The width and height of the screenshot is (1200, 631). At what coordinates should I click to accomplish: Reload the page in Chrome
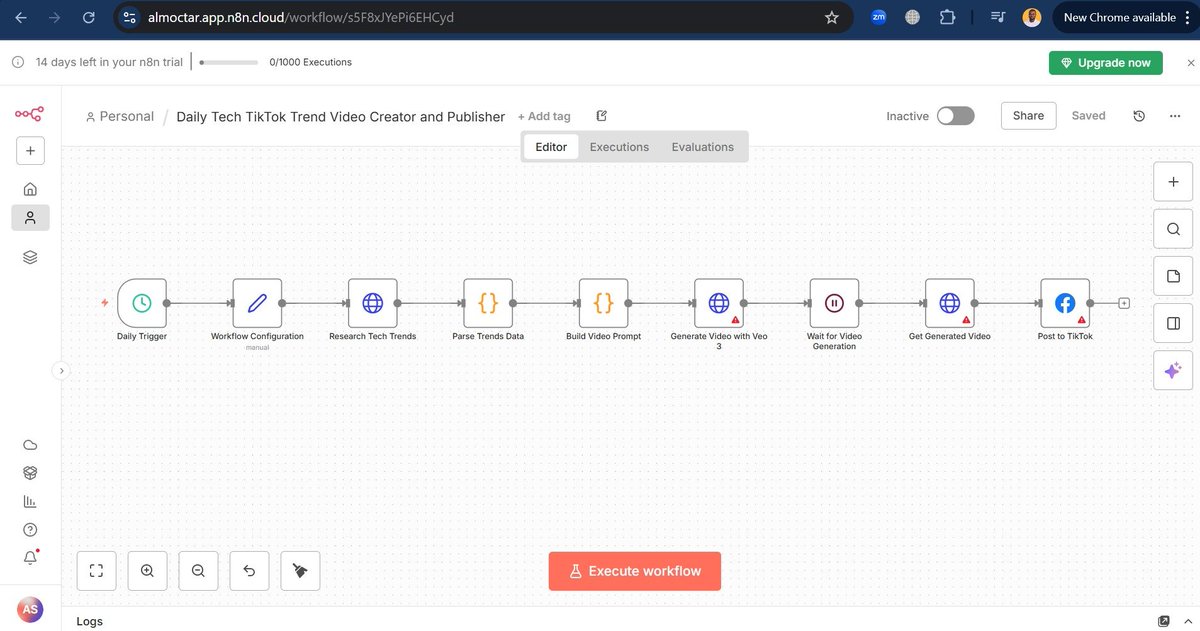point(89,17)
